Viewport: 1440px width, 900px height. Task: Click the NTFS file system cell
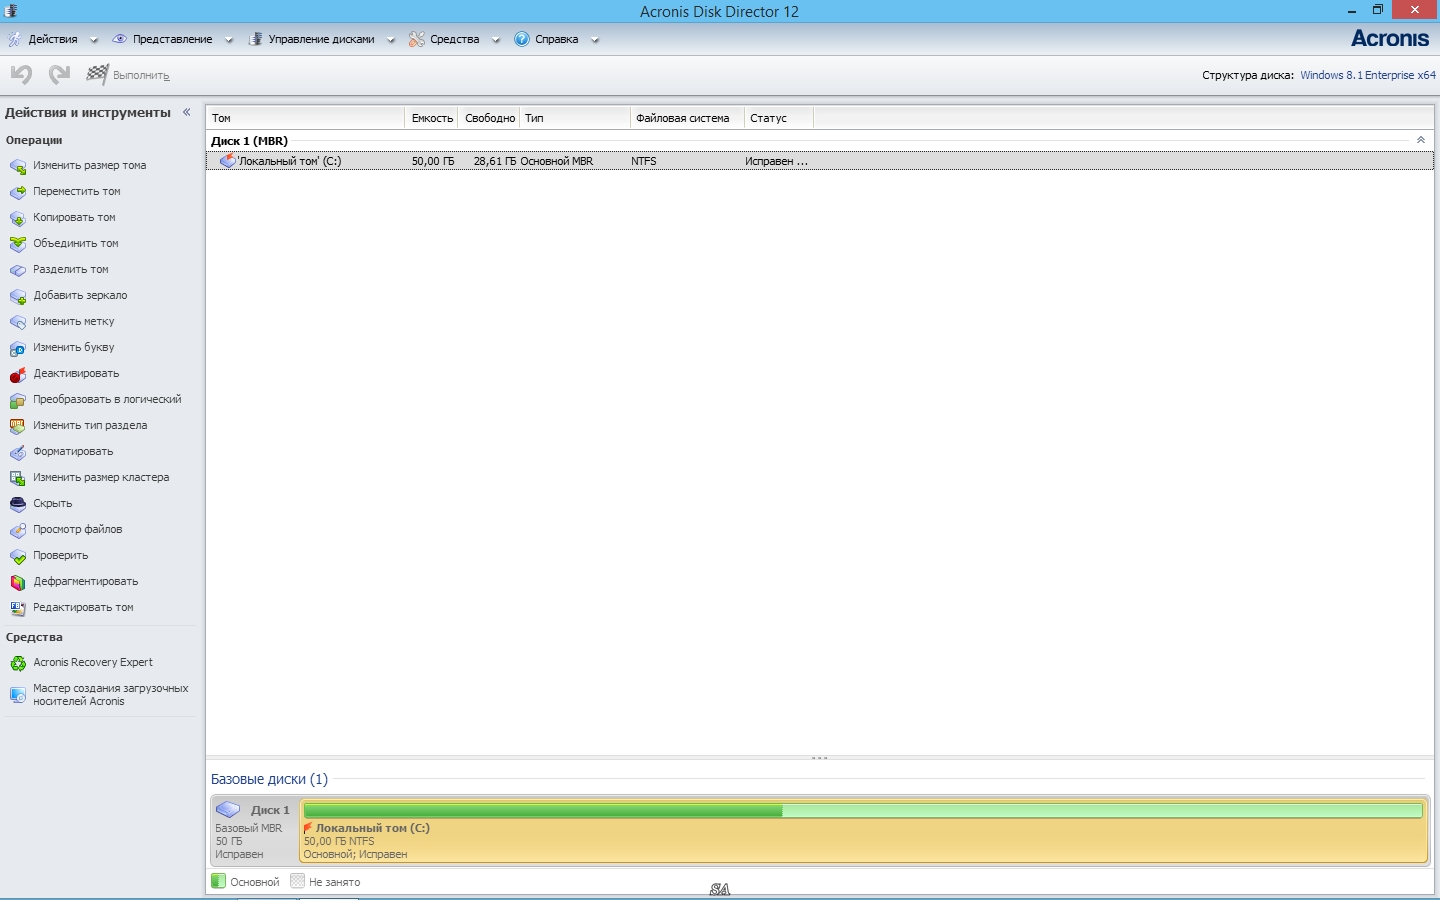pyautogui.click(x=644, y=161)
